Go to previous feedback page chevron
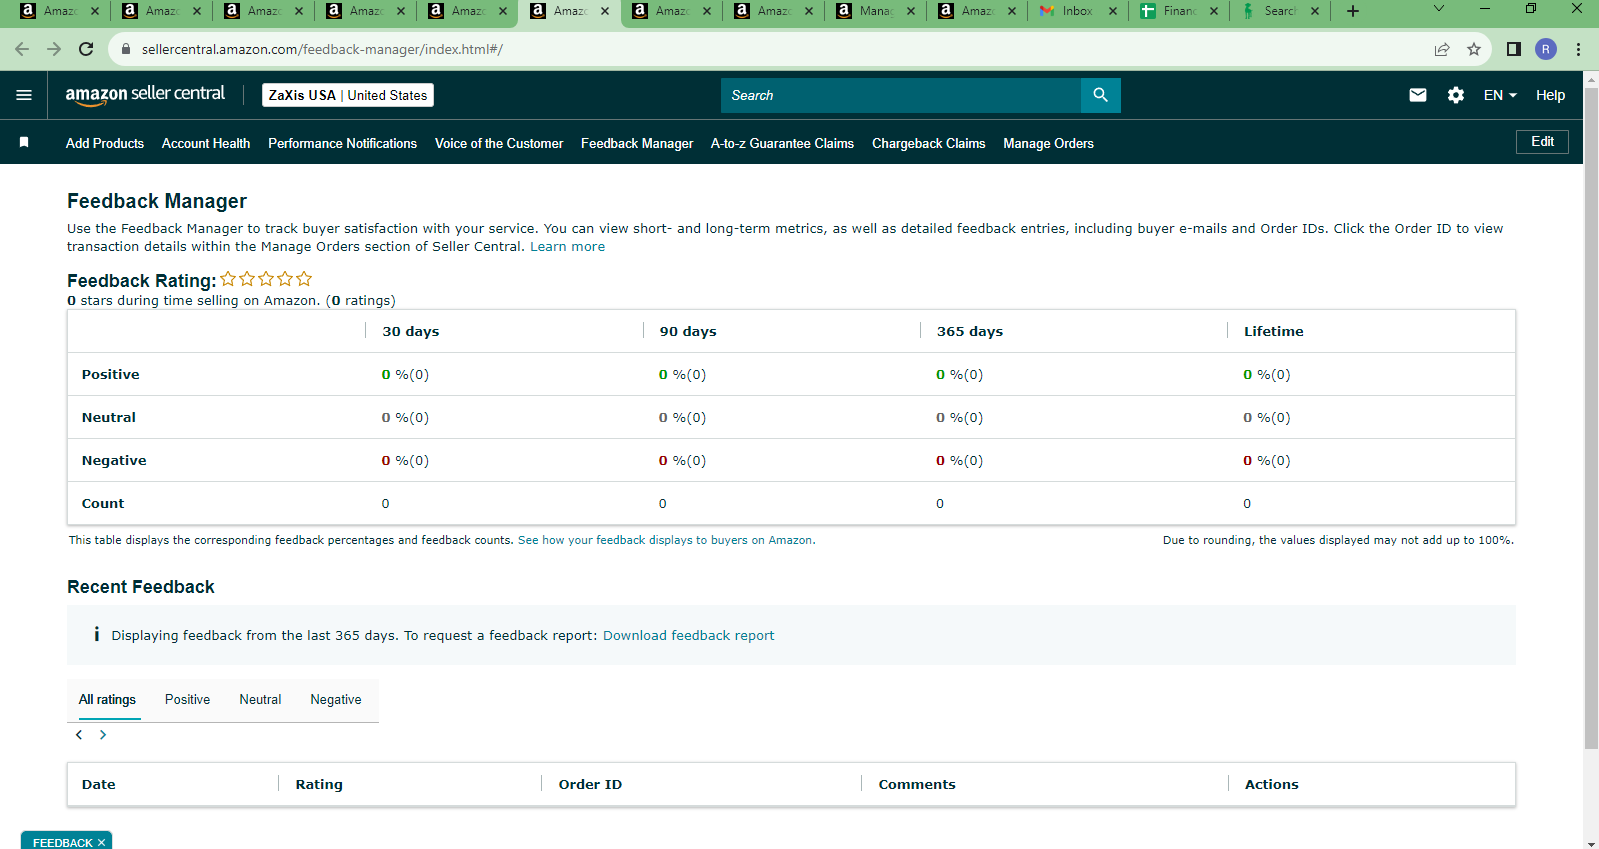Screen dimensions: 1599x849 click(79, 735)
